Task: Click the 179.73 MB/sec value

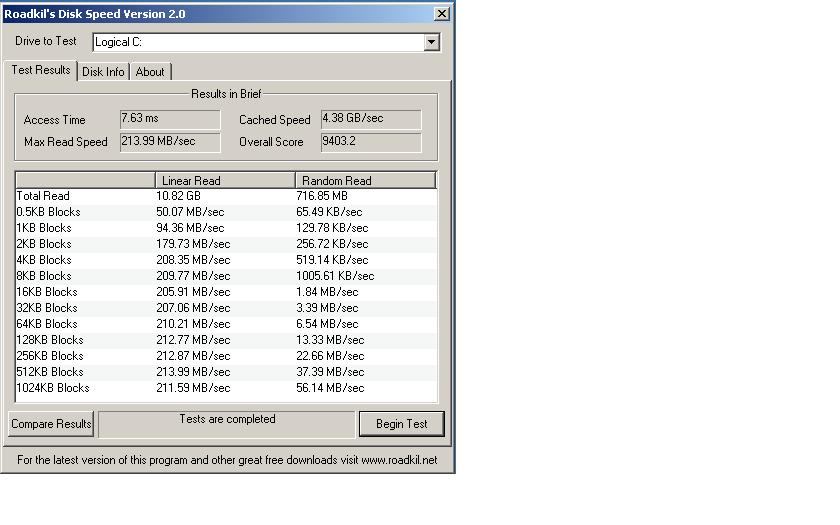Action: [193, 244]
